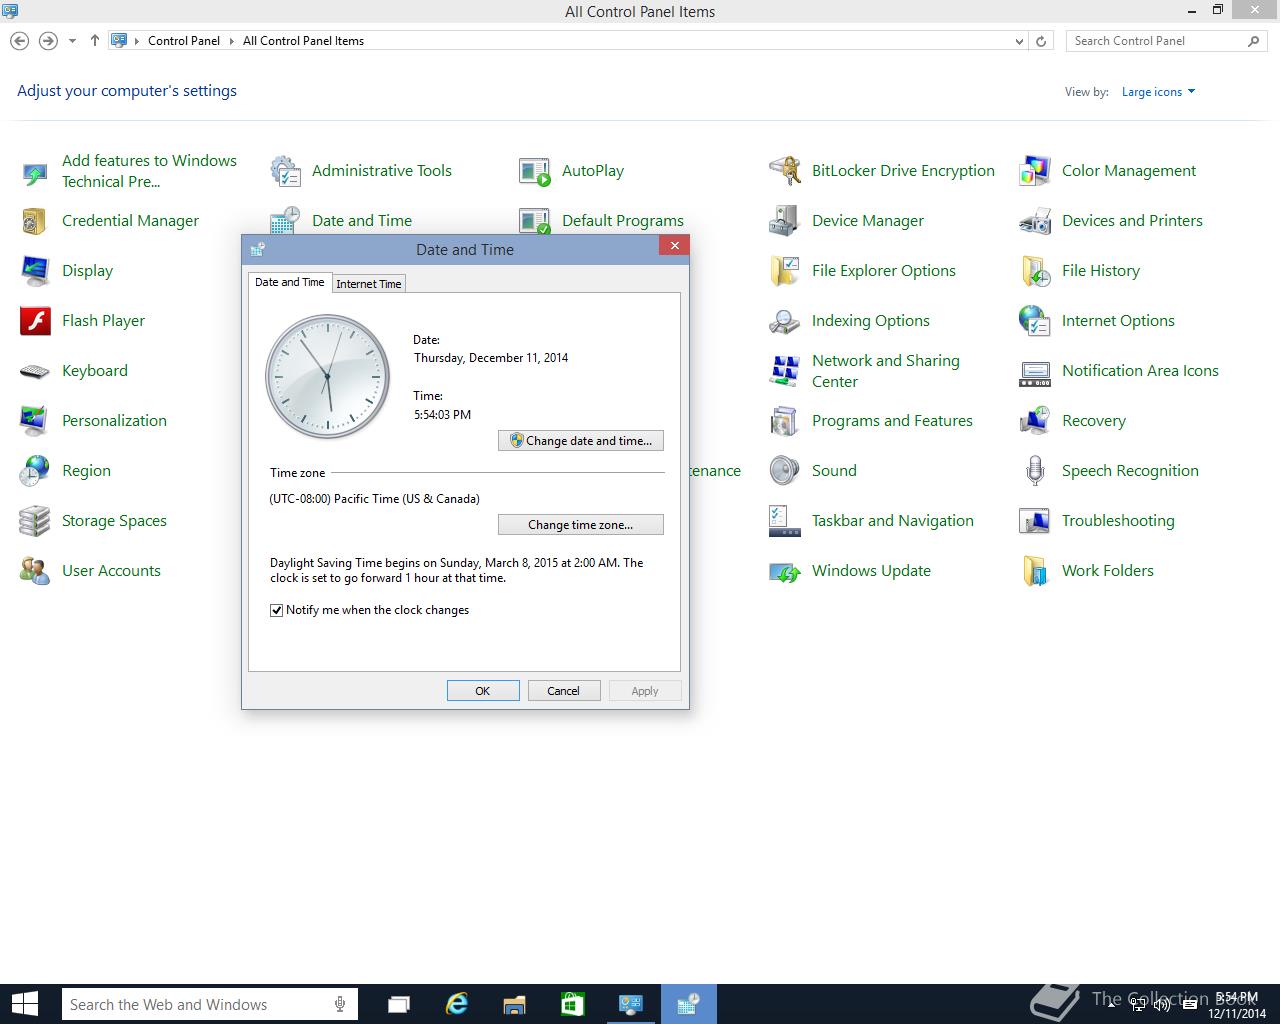This screenshot has width=1280, height=1024.
Task: Open the Windows Update icon
Action: (x=785, y=571)
